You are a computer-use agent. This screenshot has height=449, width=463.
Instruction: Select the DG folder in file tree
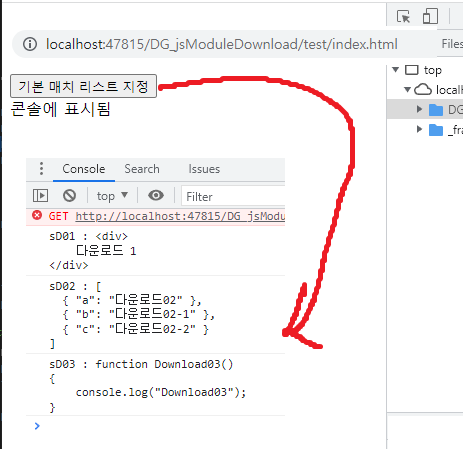click(436, 110)
